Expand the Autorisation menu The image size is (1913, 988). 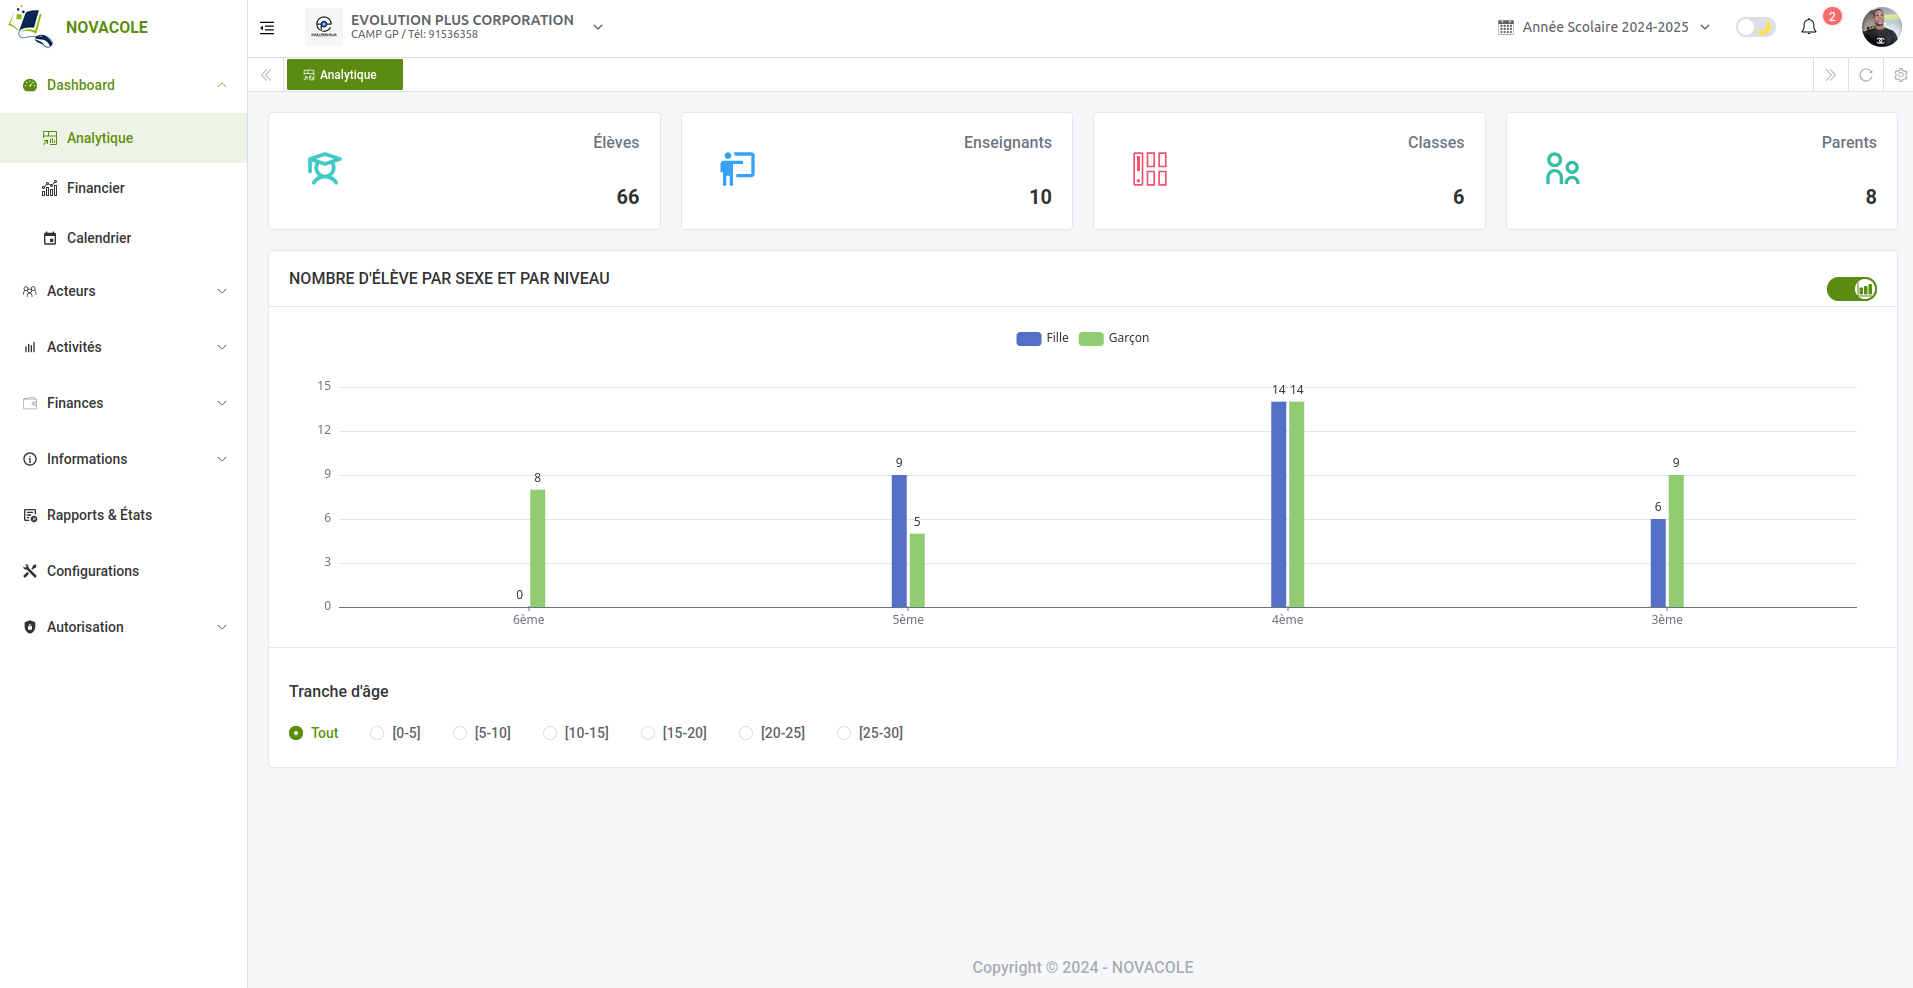coord(123,627)
